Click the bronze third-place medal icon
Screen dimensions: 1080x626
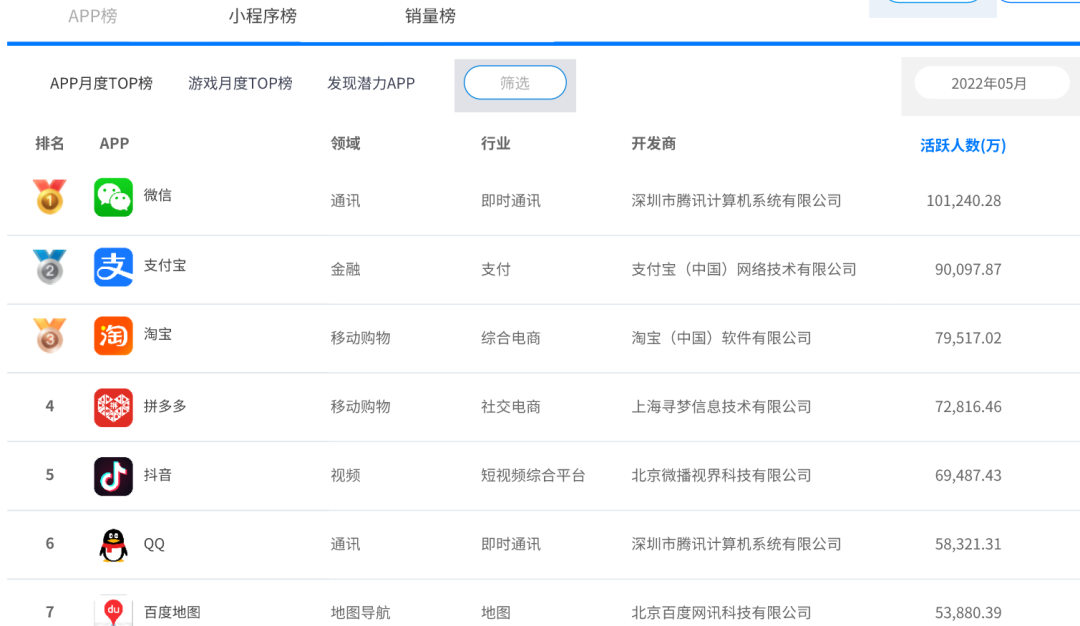coord(49,336)
